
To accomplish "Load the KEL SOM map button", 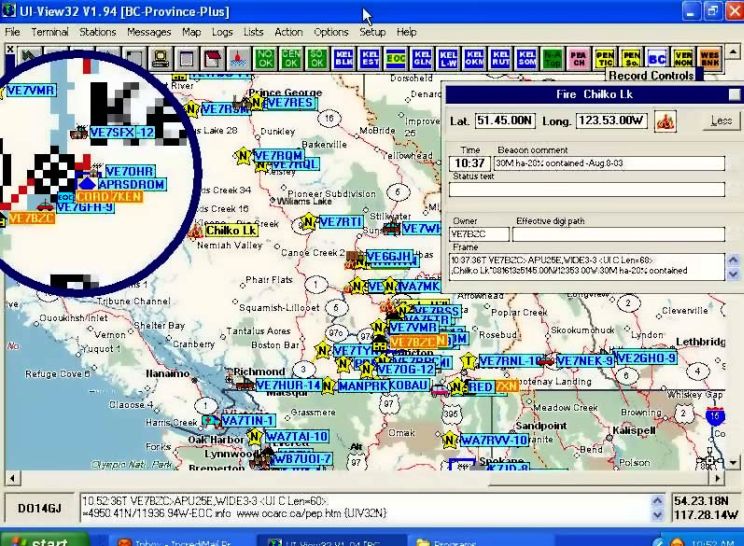I will [526, 59].
